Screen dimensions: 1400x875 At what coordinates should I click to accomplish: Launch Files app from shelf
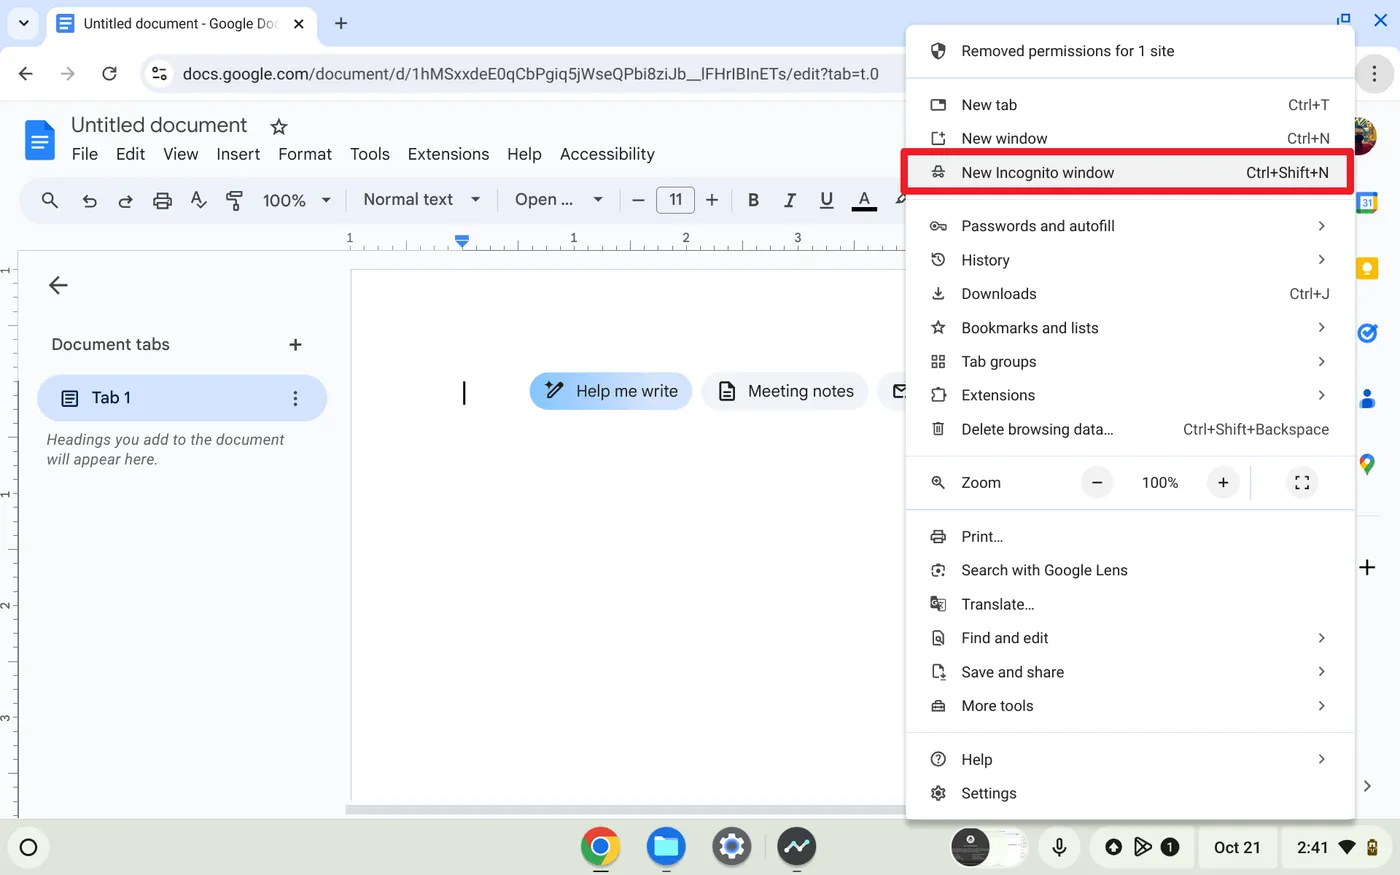(x=666, y=847)
